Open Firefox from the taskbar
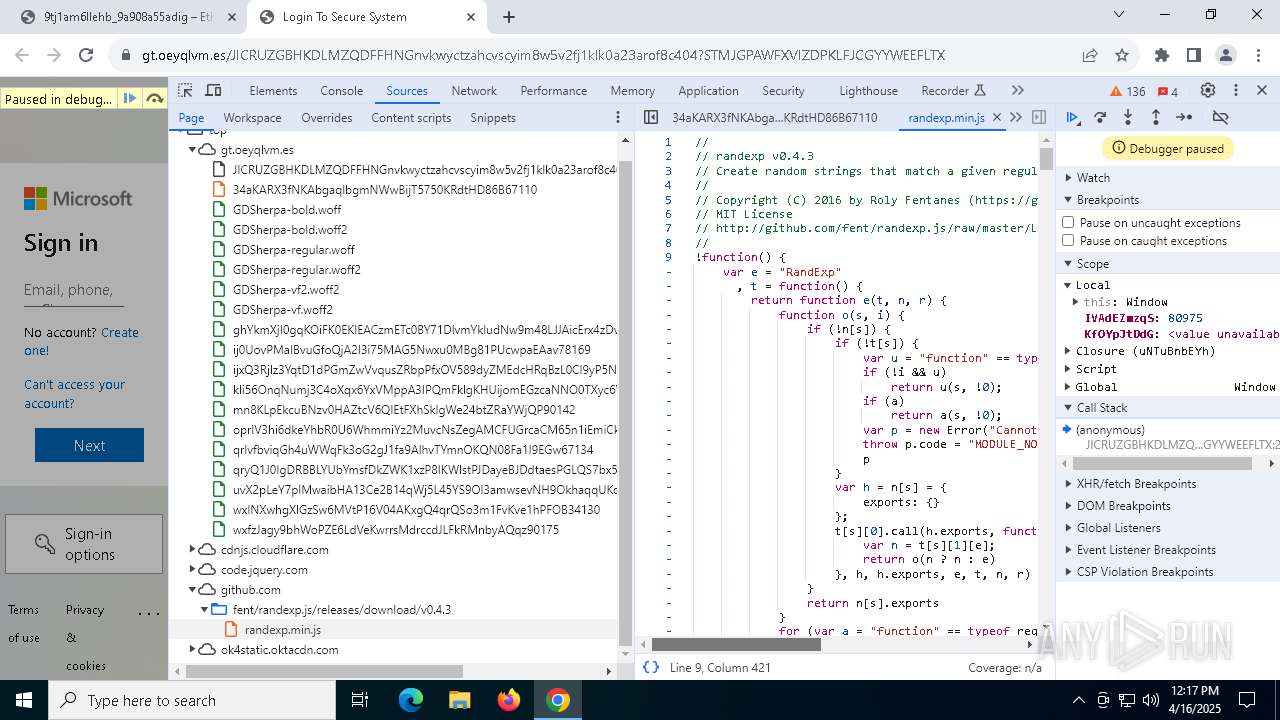 pyautogui.click(x=508, y=700)
